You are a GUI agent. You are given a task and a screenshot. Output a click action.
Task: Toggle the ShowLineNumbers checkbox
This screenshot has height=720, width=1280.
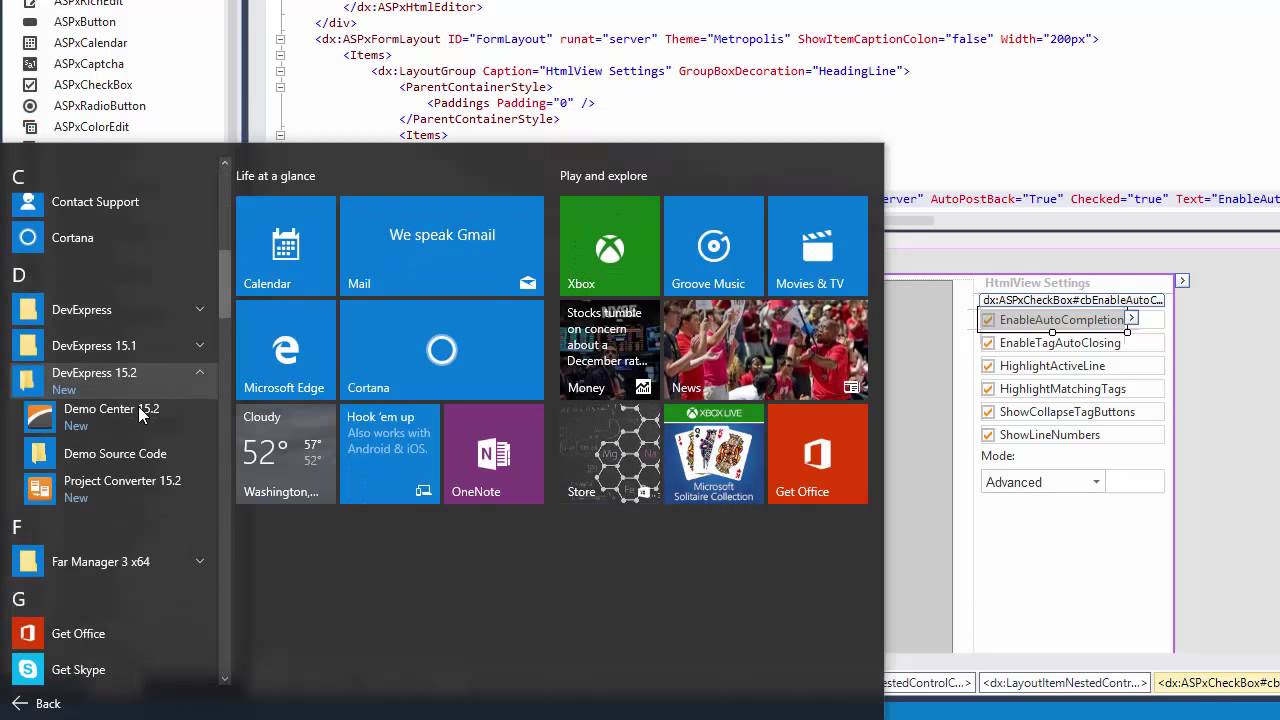point(988,435)
